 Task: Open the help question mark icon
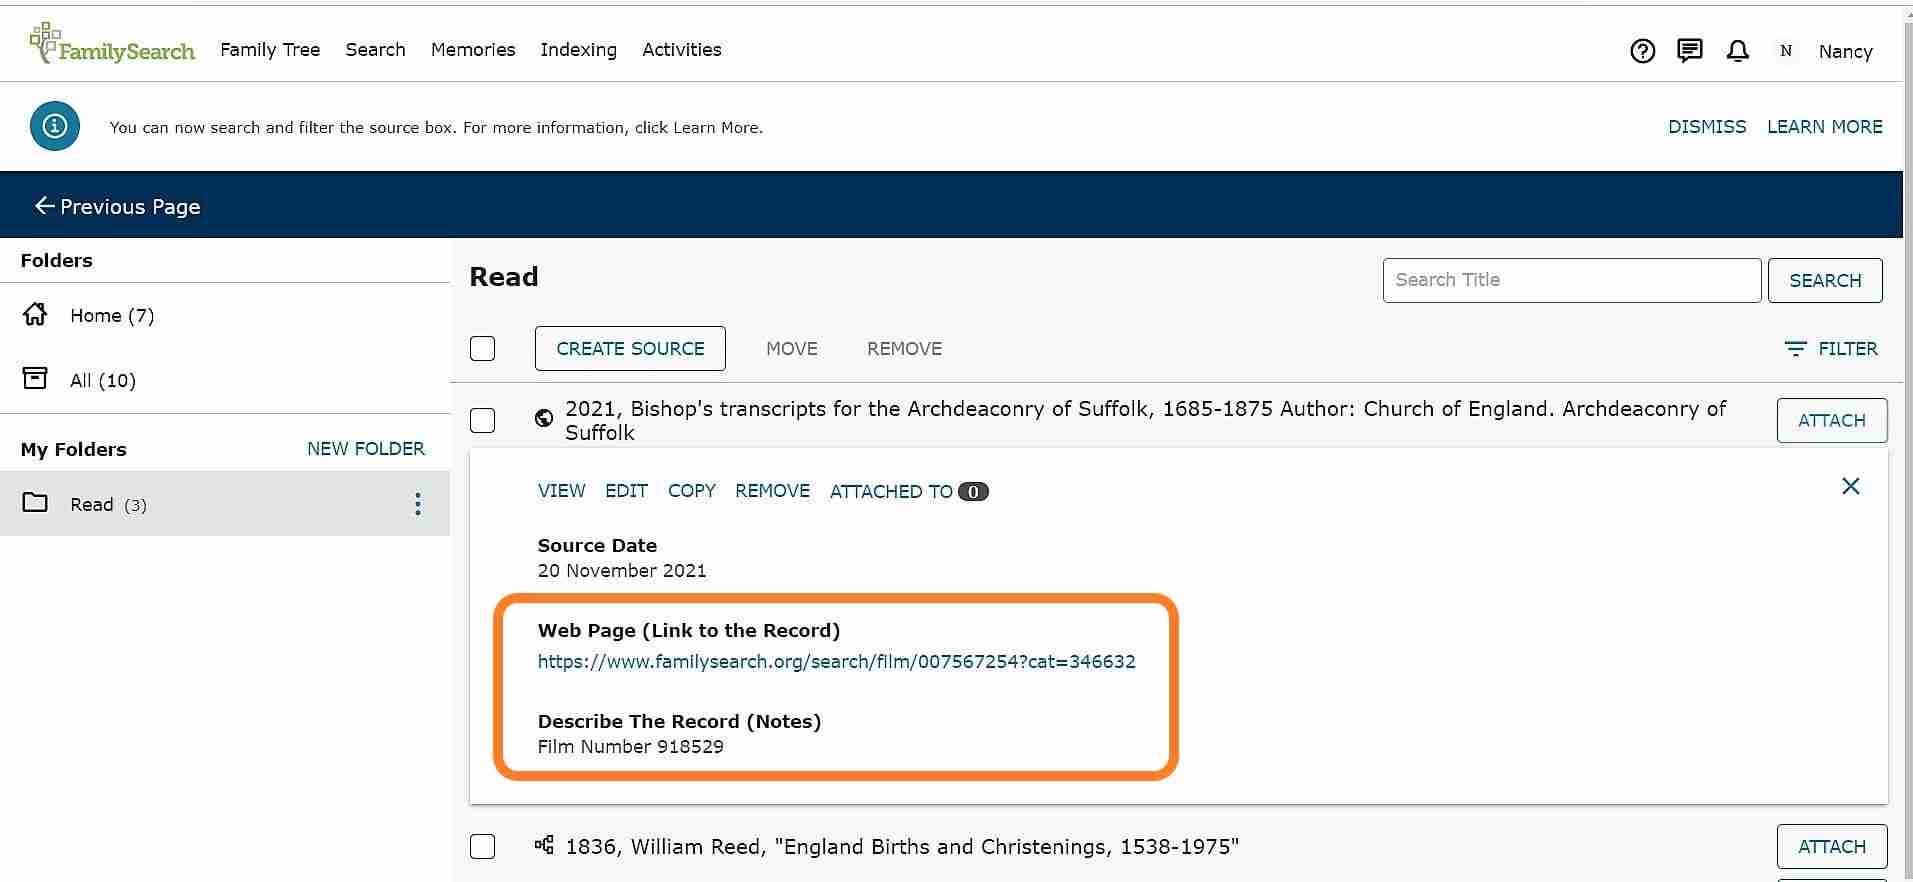[x=1642, y=51]
